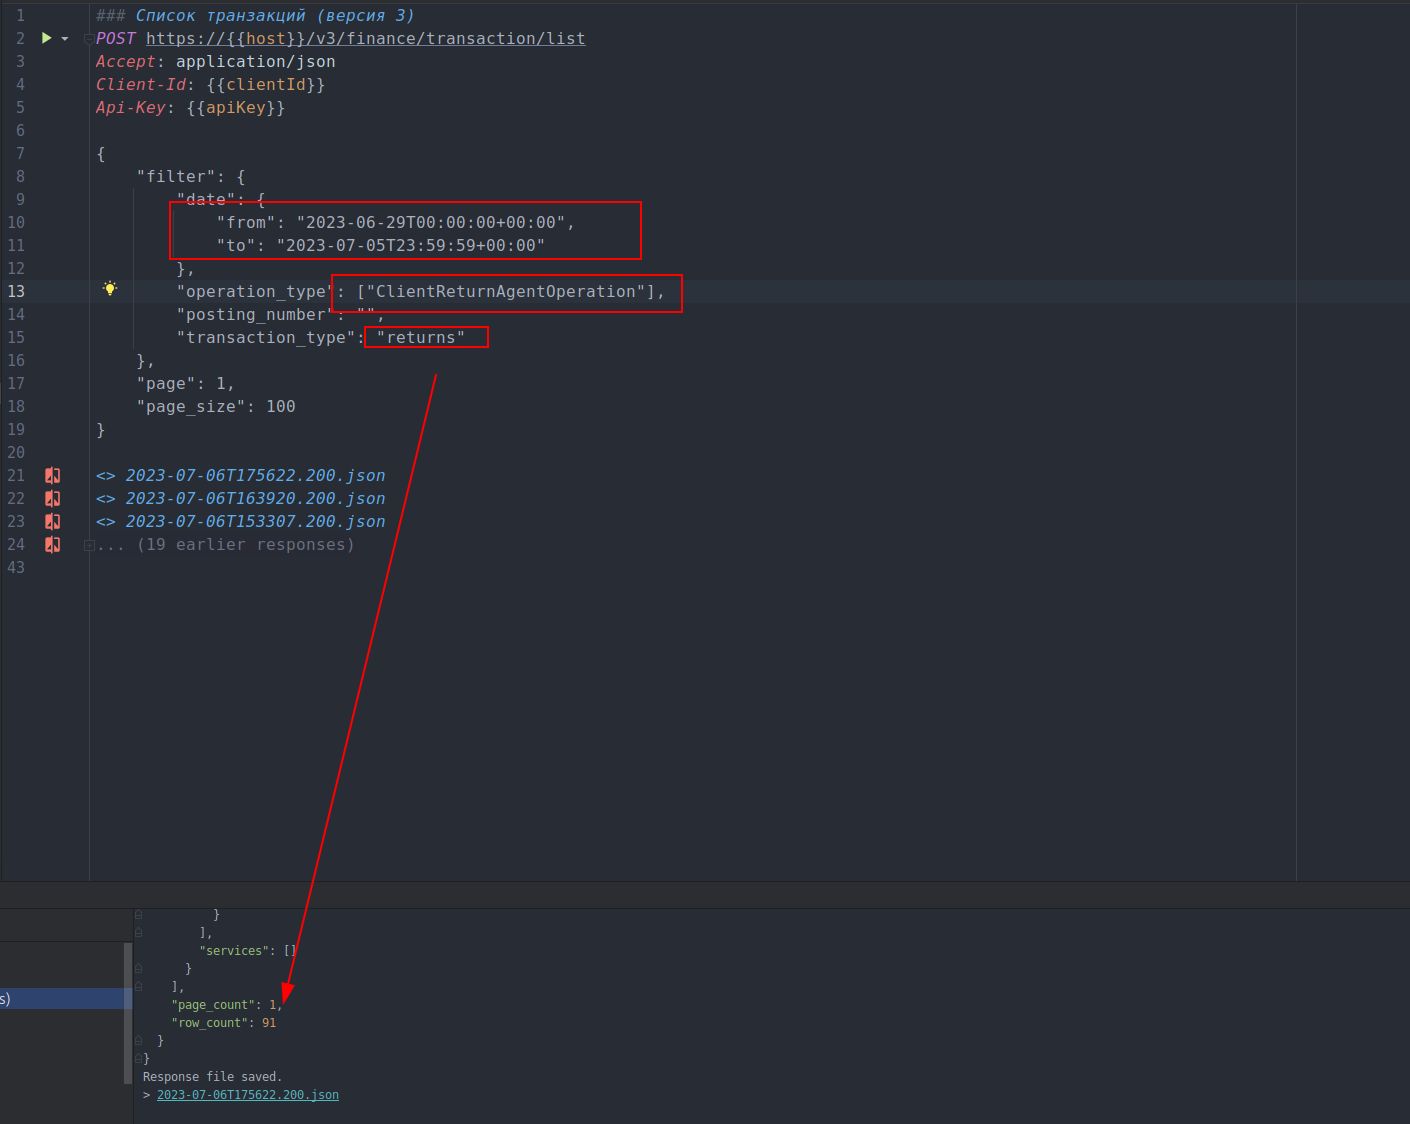Open saved response link under Response file saved
Screen dimensions: 1410x1124
[x=248, y=1095]
